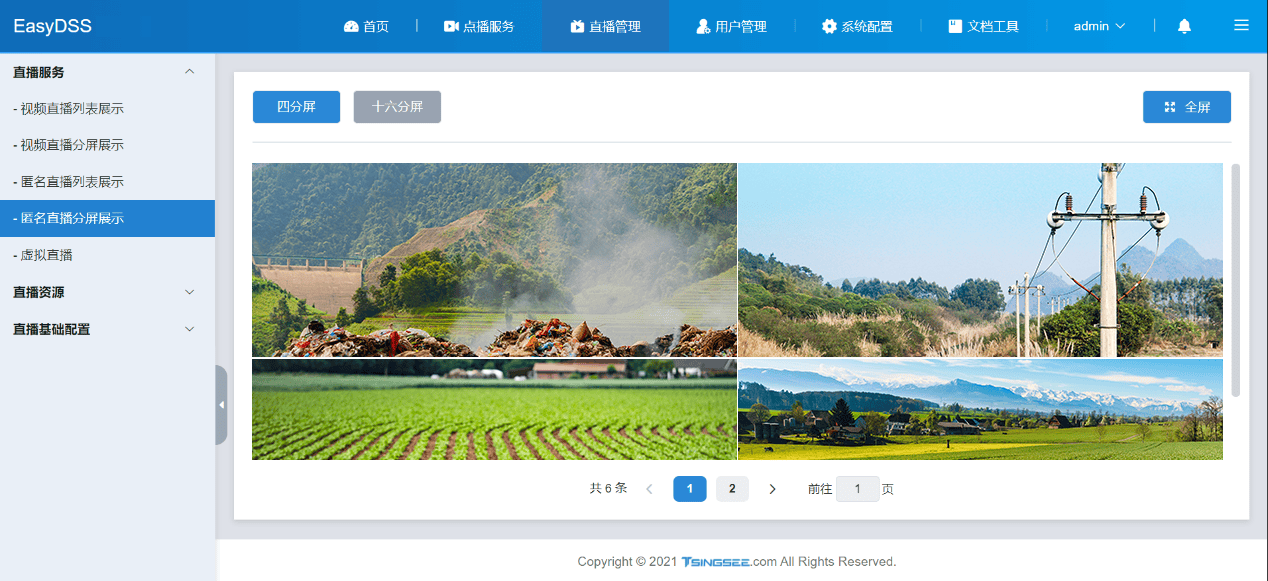Viewport: 1268px width, 581px height.
Task: Open the hamburger menu icon
Action: (1241, 26)
